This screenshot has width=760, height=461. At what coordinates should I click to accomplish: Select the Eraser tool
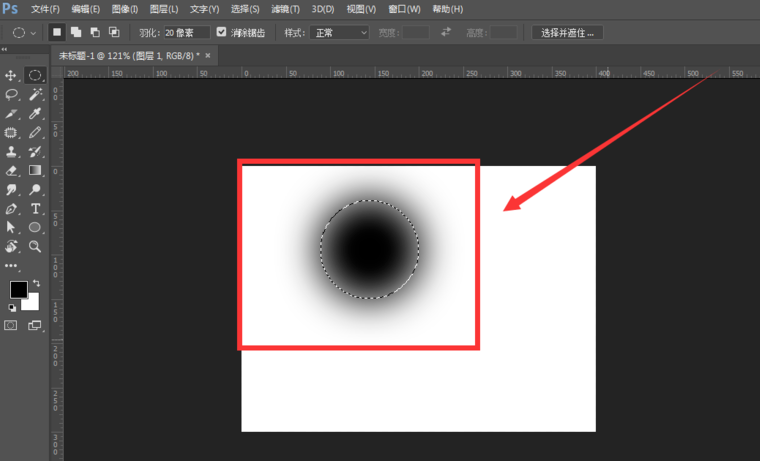11,170
